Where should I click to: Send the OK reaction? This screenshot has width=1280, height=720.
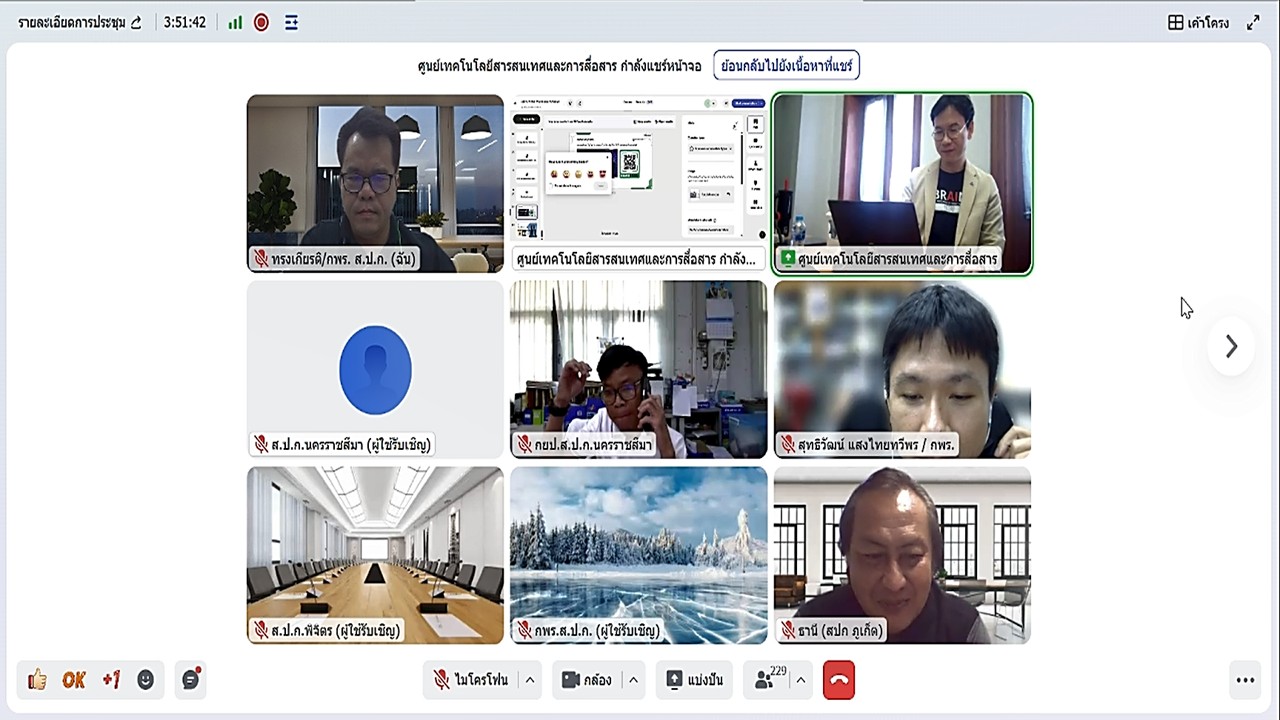click(74, 680)
